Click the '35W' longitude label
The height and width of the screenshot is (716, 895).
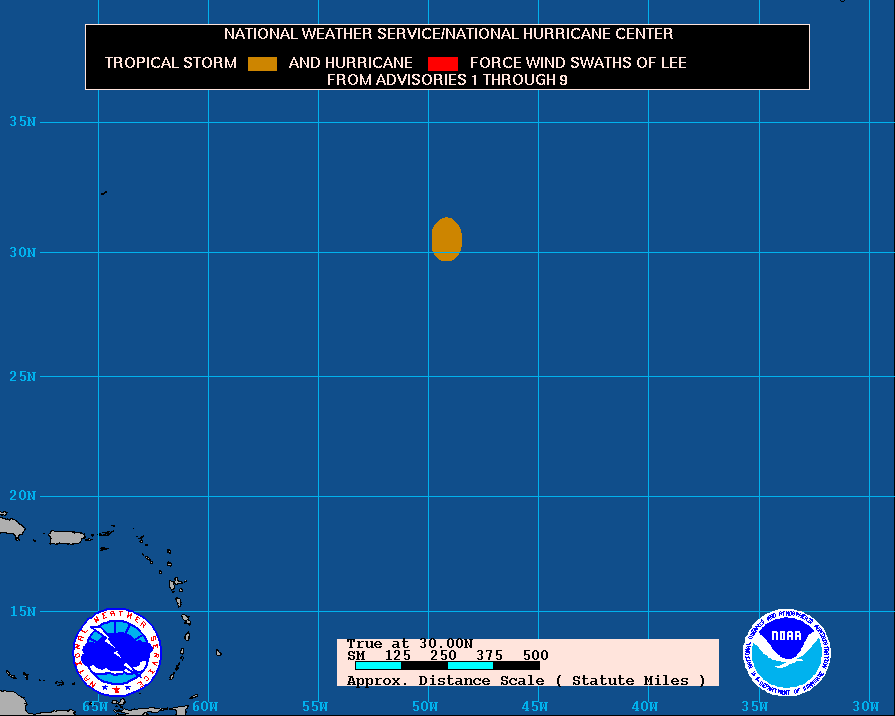pos(755,706)
